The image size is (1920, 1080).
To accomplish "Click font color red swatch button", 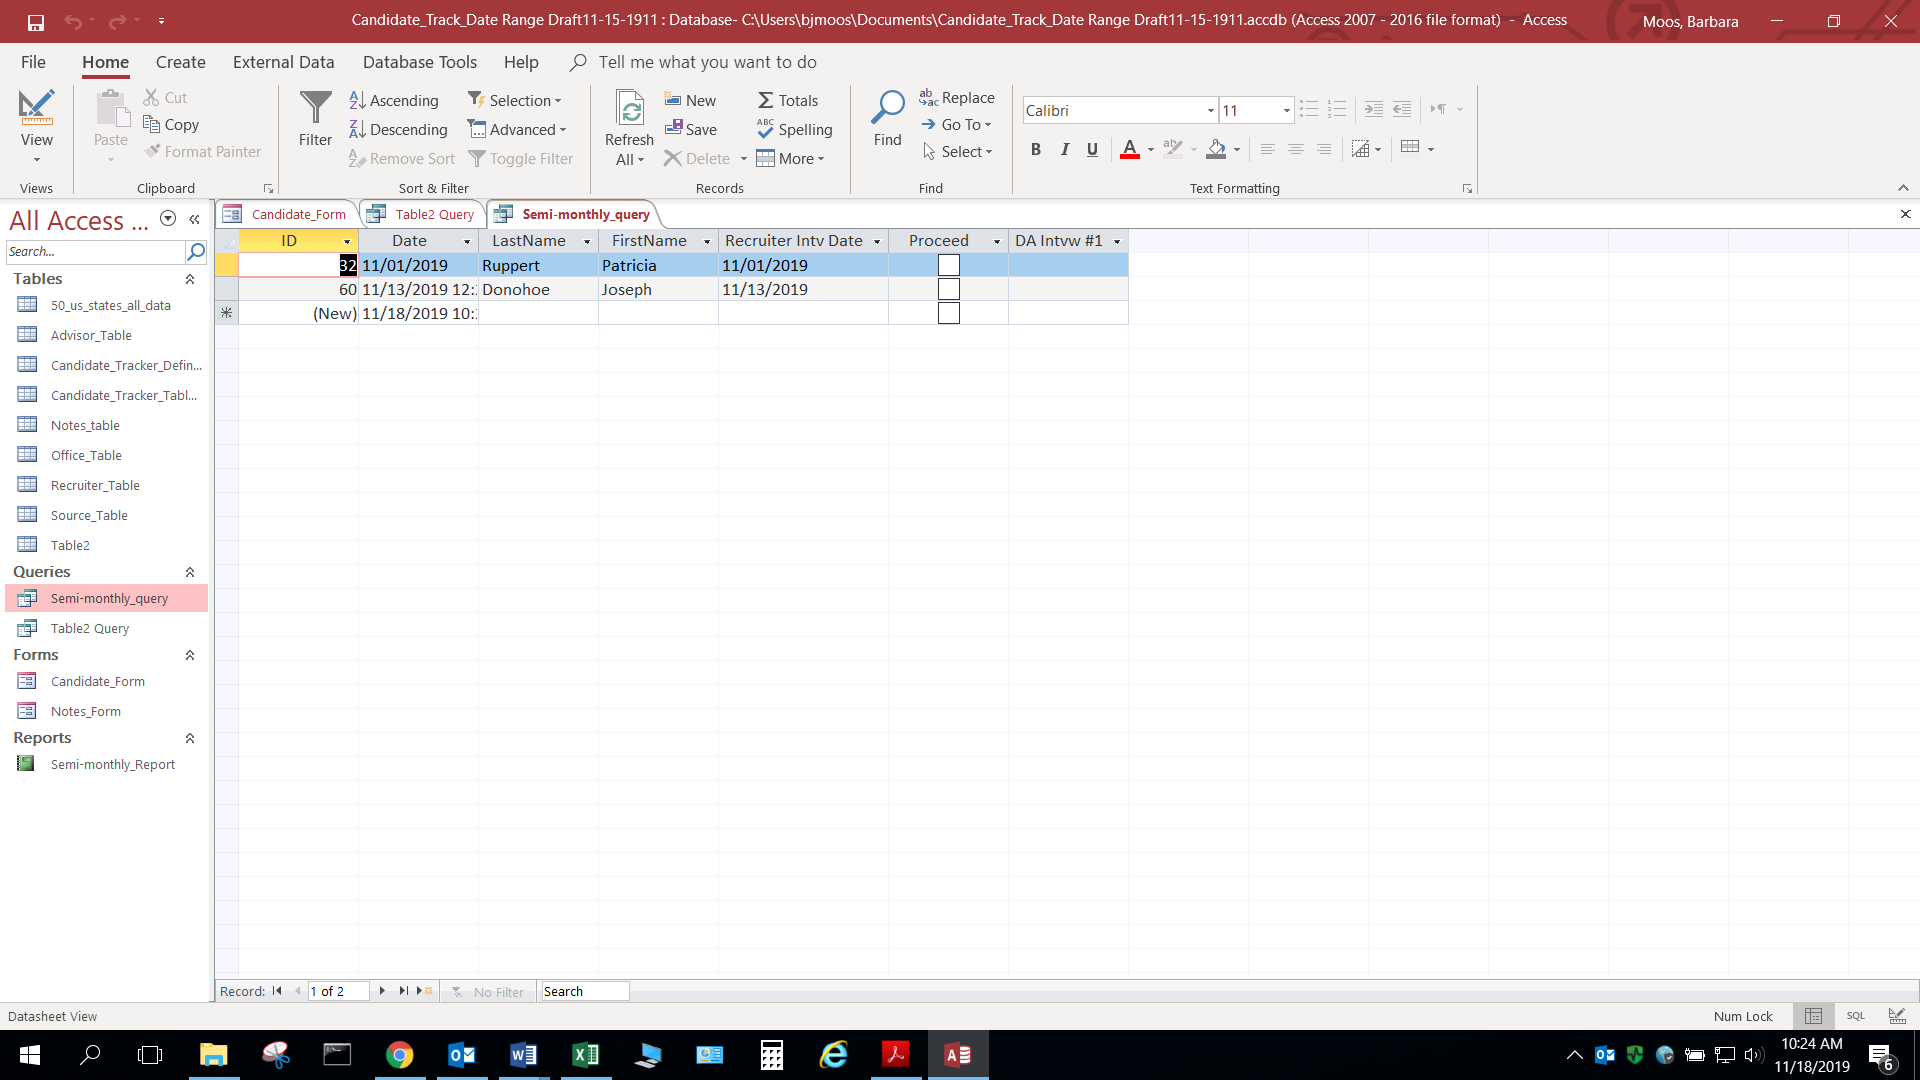I will tap(1129, 149).
